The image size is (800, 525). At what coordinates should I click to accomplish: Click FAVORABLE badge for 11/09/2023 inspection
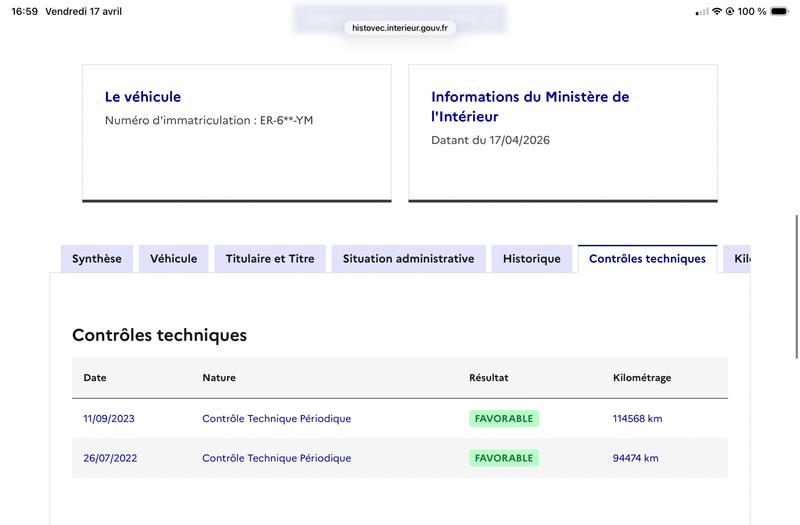pyautogui.click(x=504, y=418)
